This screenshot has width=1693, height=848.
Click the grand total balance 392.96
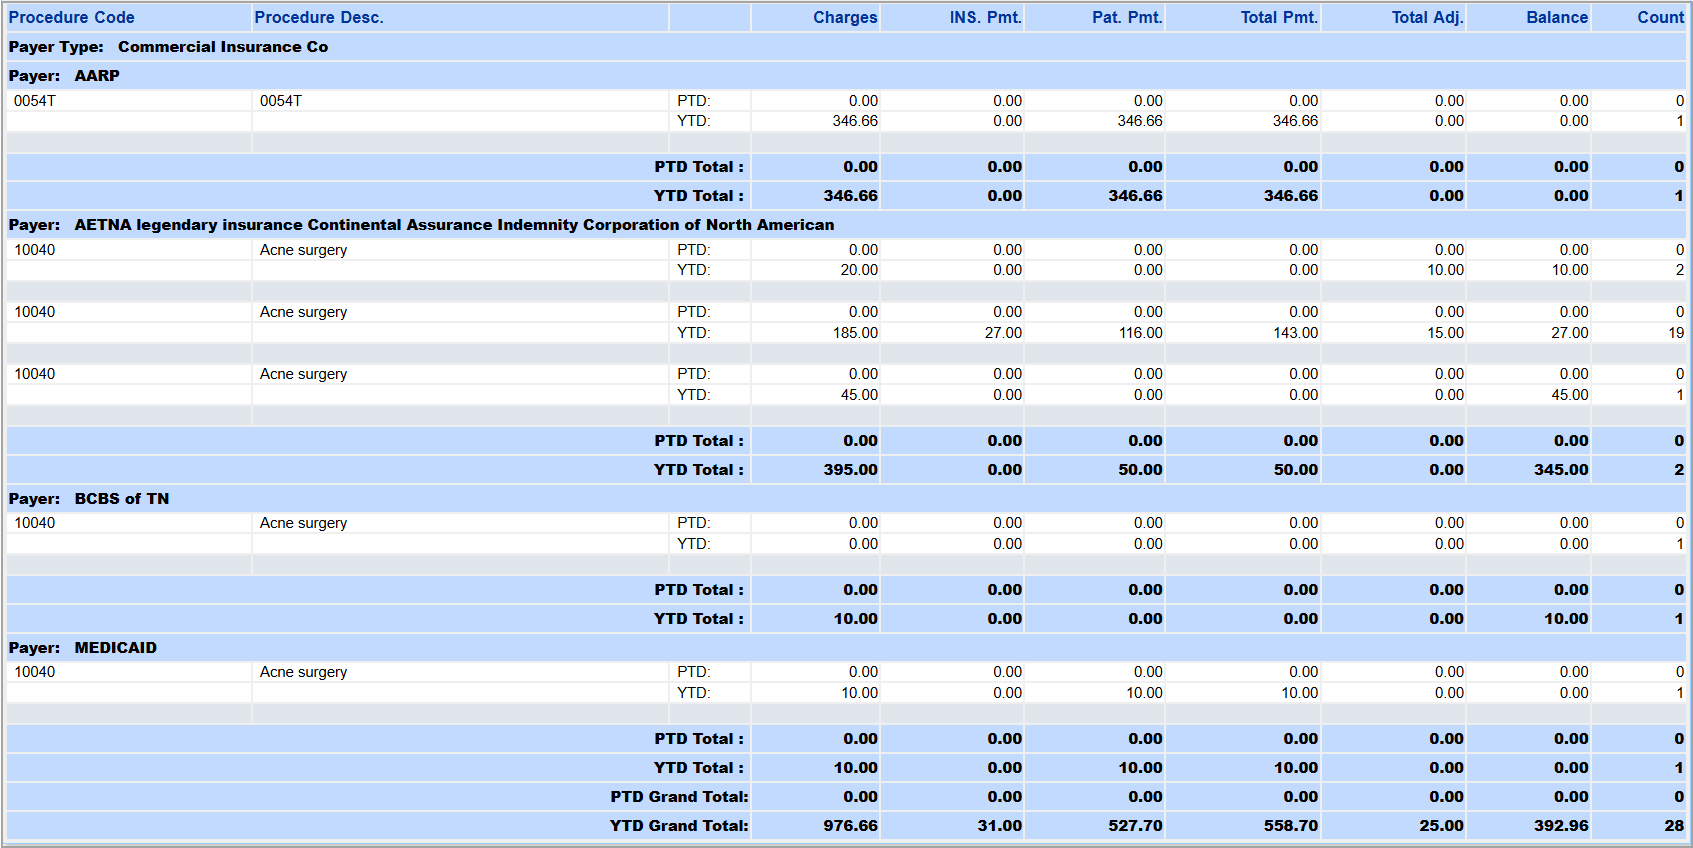pos(1561,826)
